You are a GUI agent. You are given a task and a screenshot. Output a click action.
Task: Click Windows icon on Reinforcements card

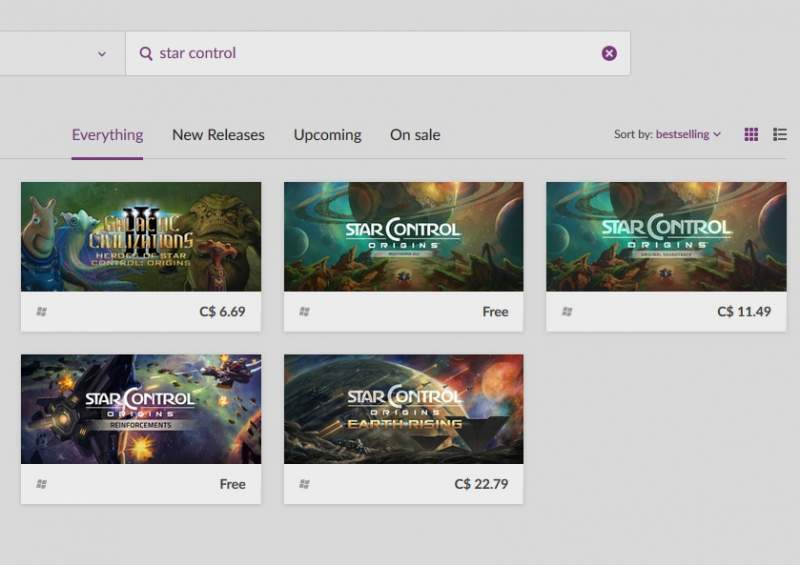pyautogui.click(x=41, y=484)
